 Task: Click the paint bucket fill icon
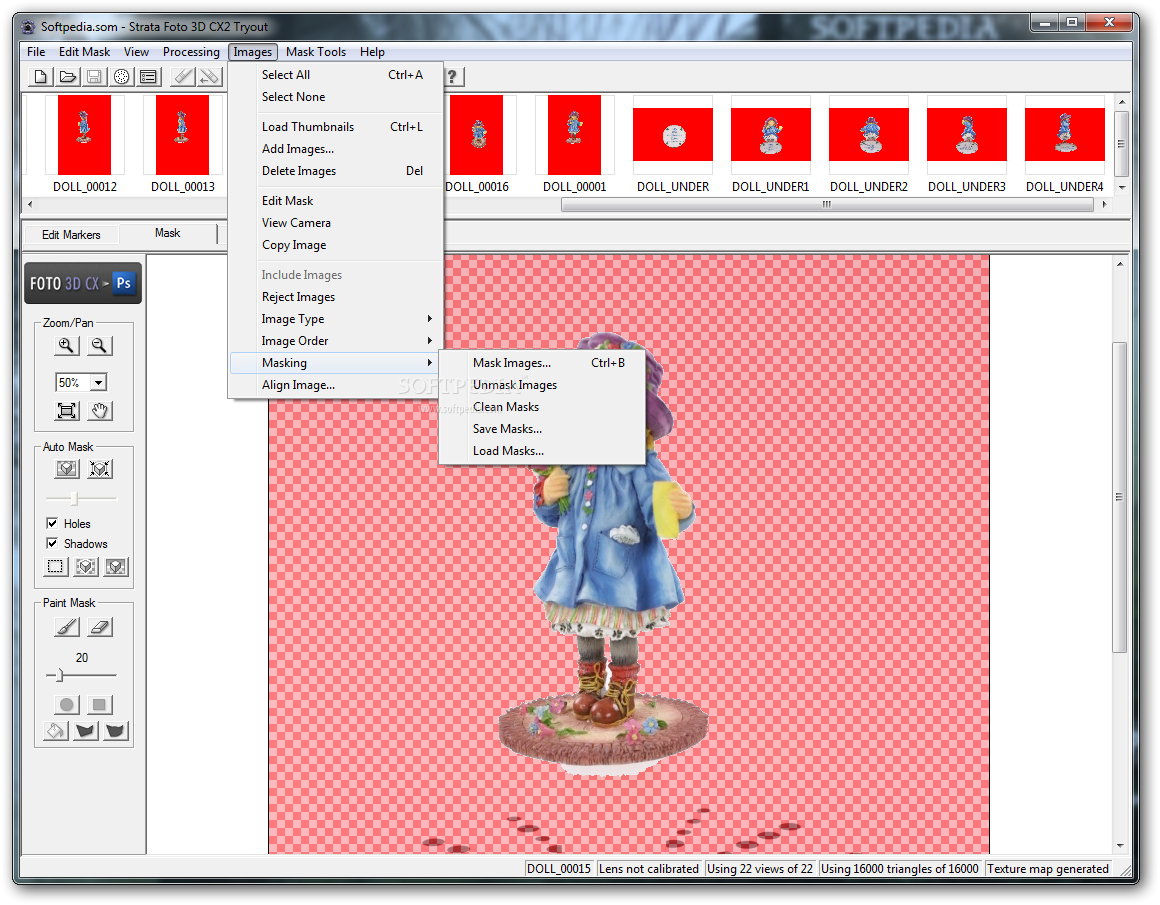(55, 731)
